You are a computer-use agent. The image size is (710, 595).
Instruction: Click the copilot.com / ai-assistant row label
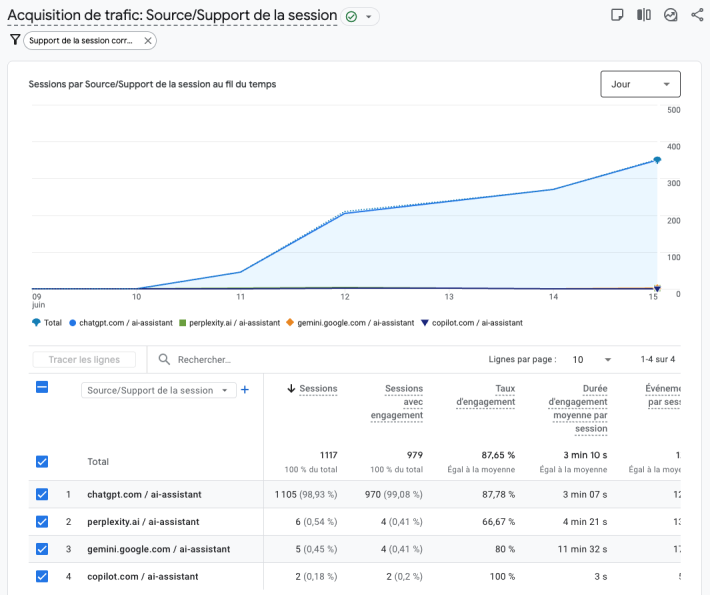143,576
